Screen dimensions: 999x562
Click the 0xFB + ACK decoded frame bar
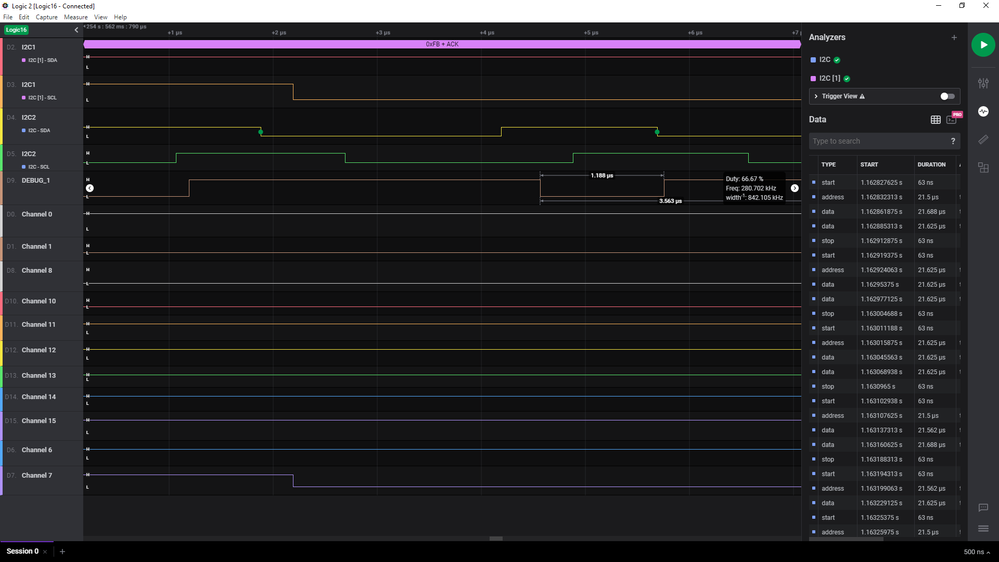point(442,45)
